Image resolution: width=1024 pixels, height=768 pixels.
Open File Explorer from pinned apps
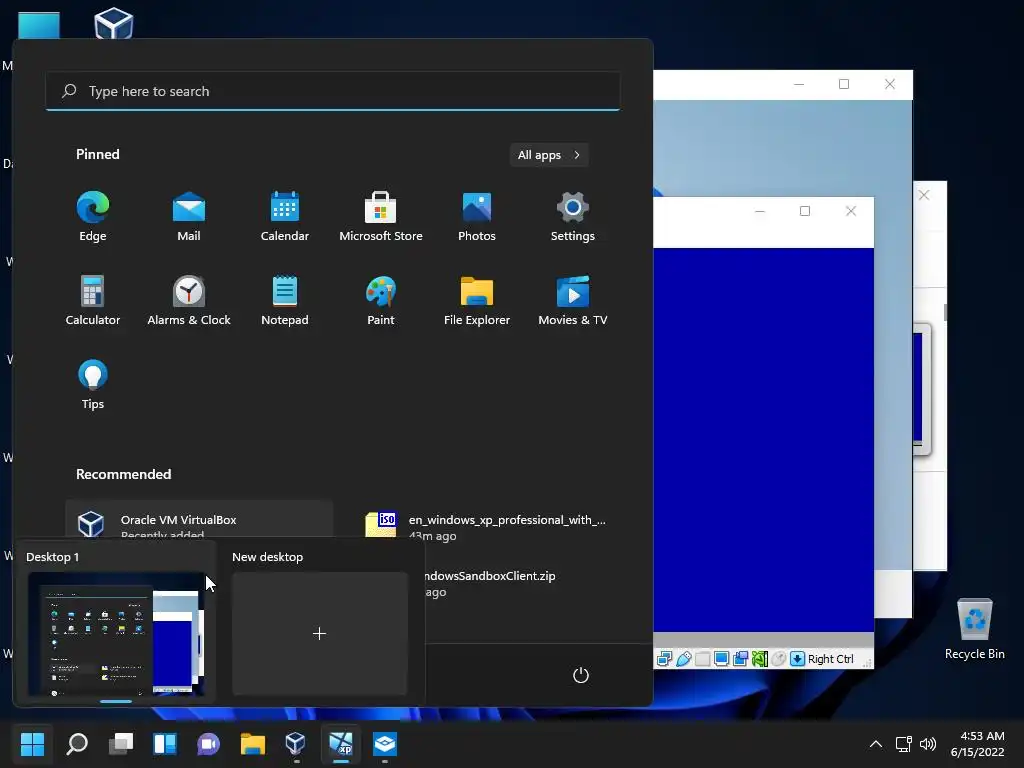coord(477,300)
